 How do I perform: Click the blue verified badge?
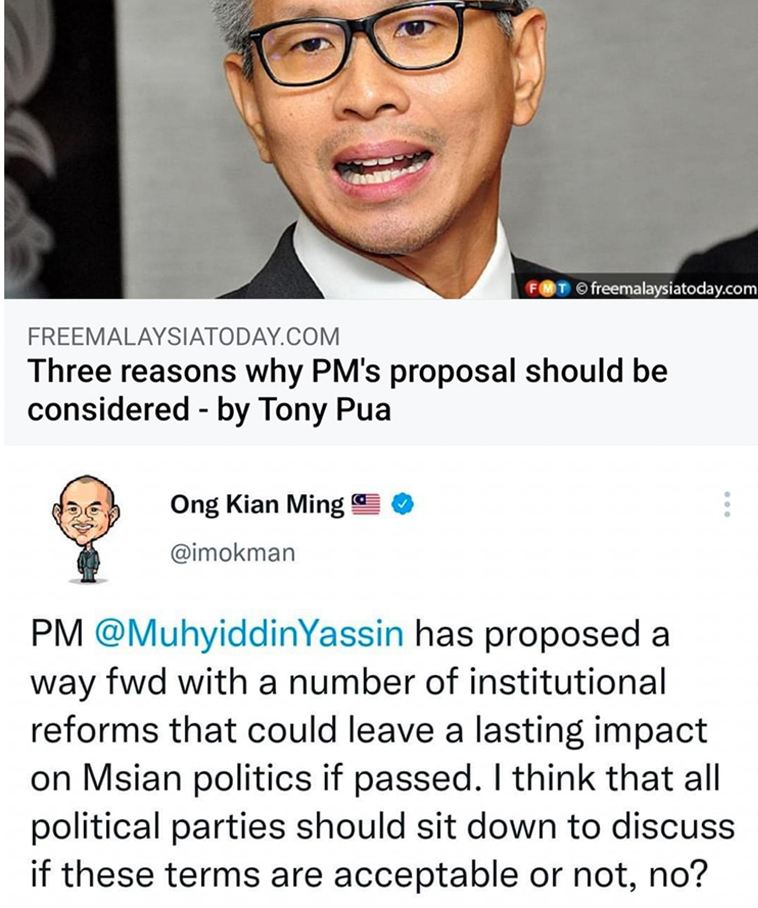click(x=402, y=504)
